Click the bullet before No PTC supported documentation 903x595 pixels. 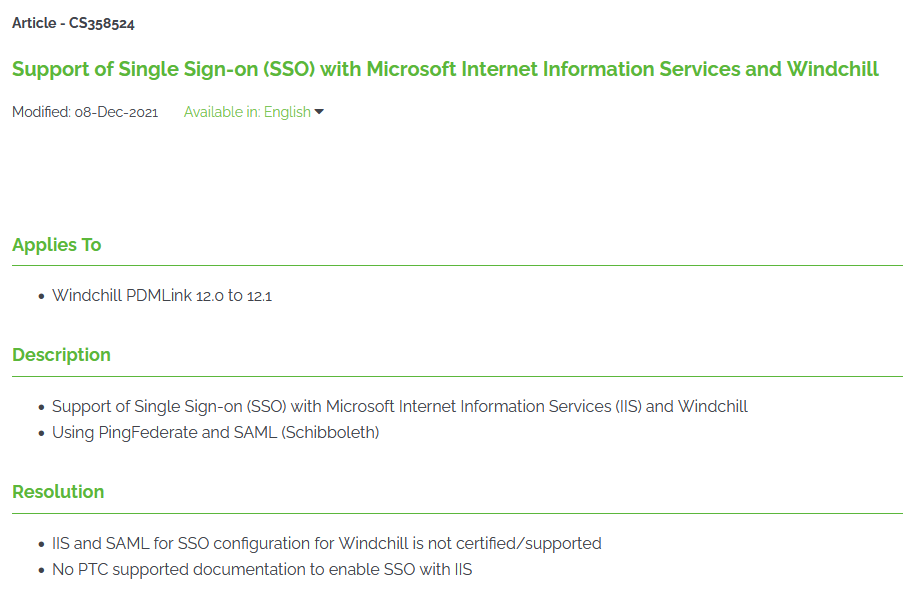[x=41, y=571]
